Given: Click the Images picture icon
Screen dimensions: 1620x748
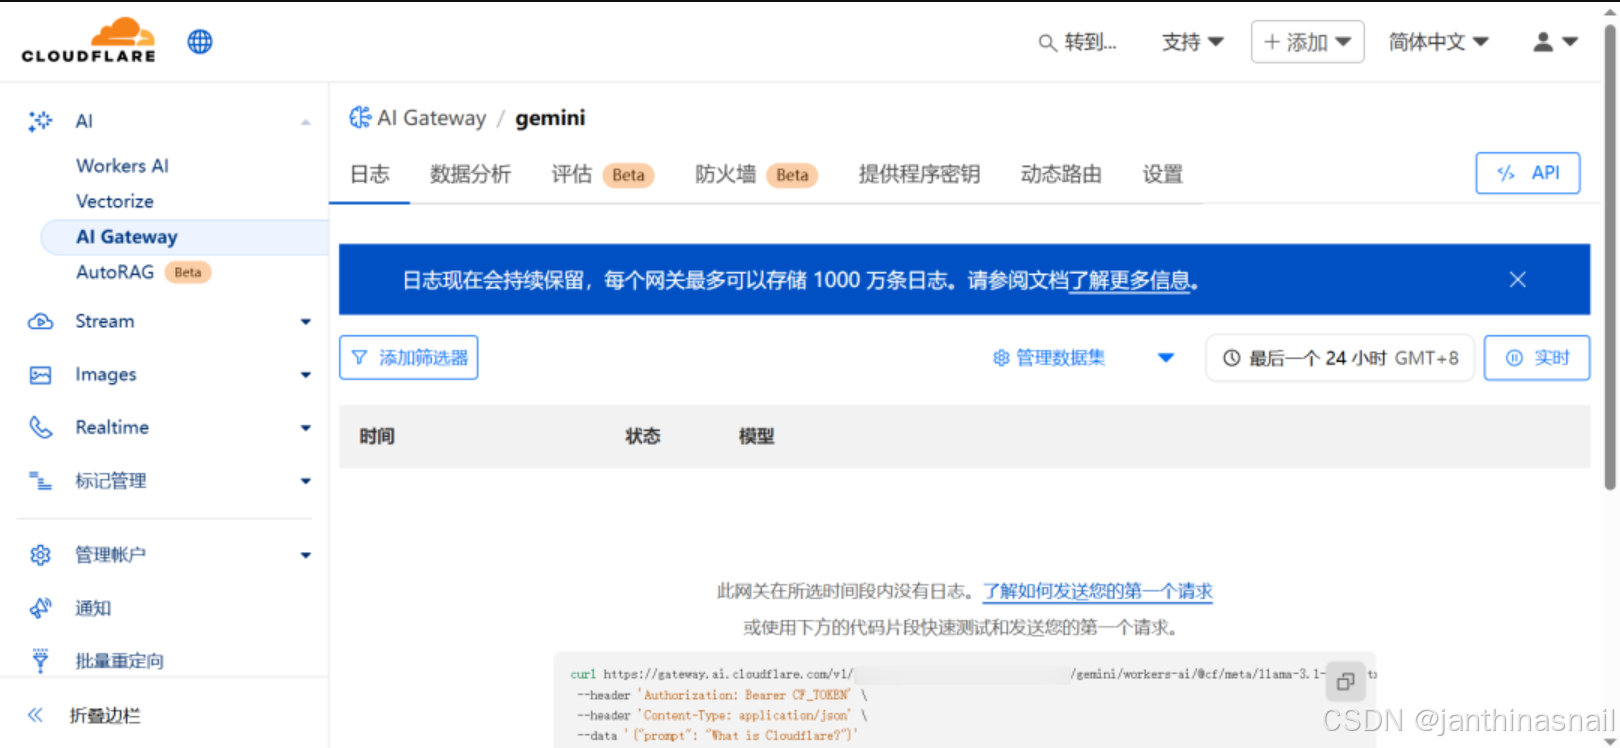Looking at the screenshot, I should pos(40,375).
